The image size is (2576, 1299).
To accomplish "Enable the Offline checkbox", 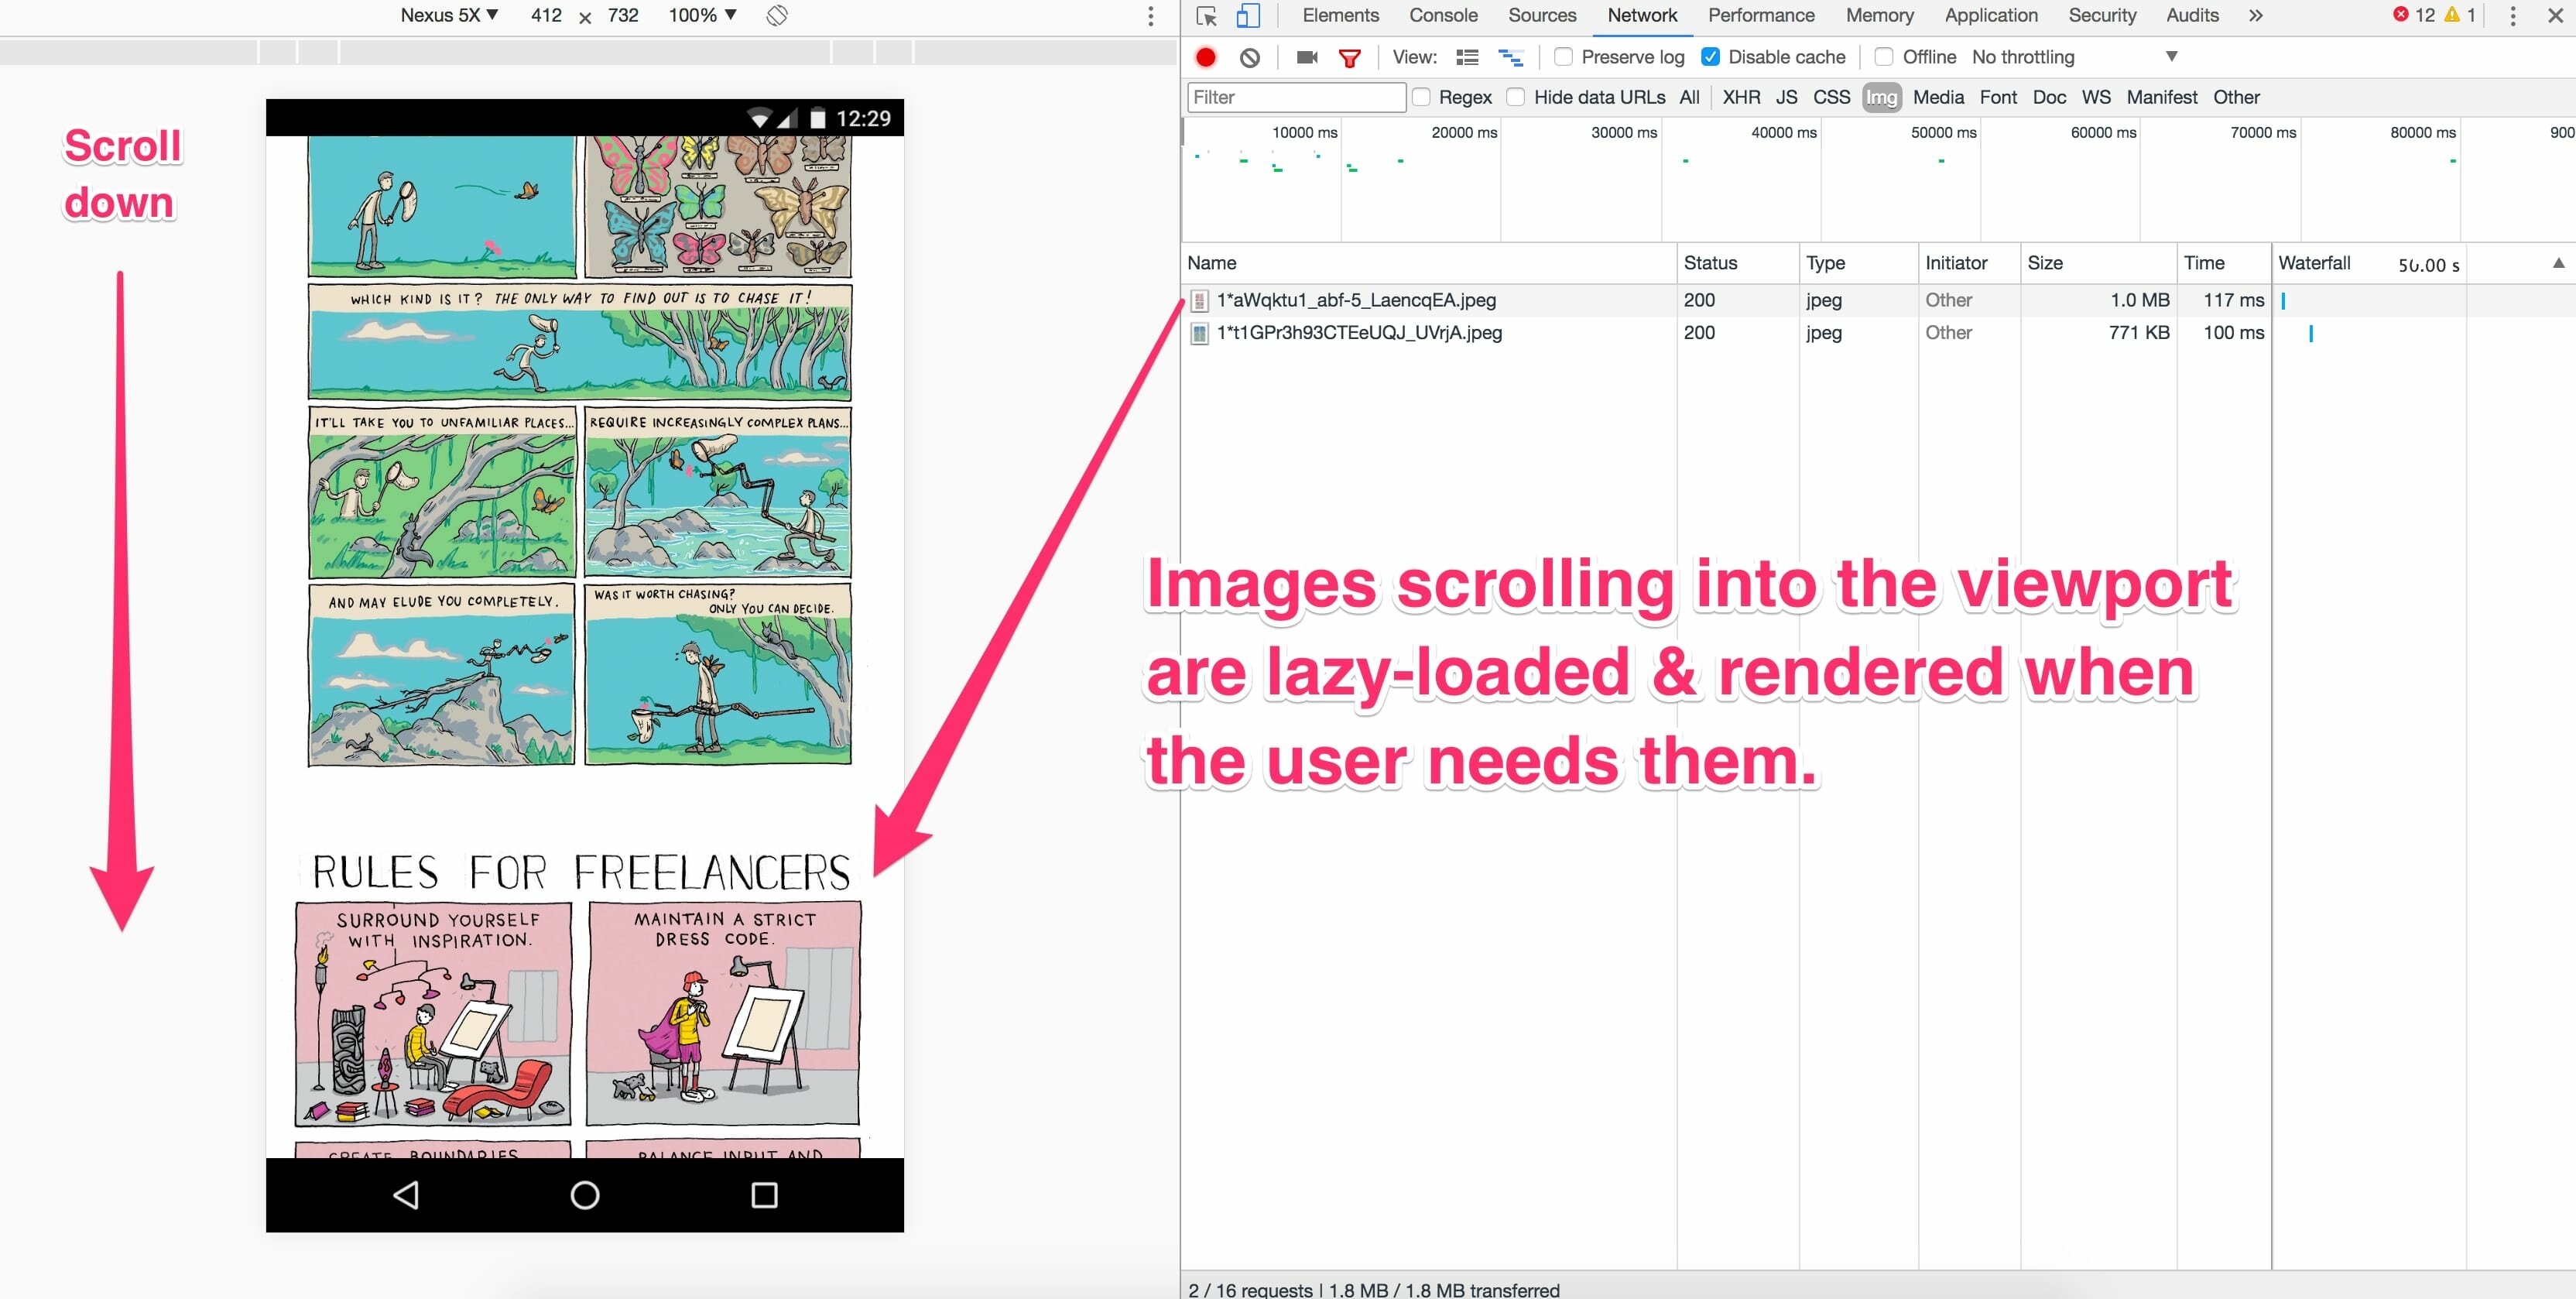I will (1884, 57).
